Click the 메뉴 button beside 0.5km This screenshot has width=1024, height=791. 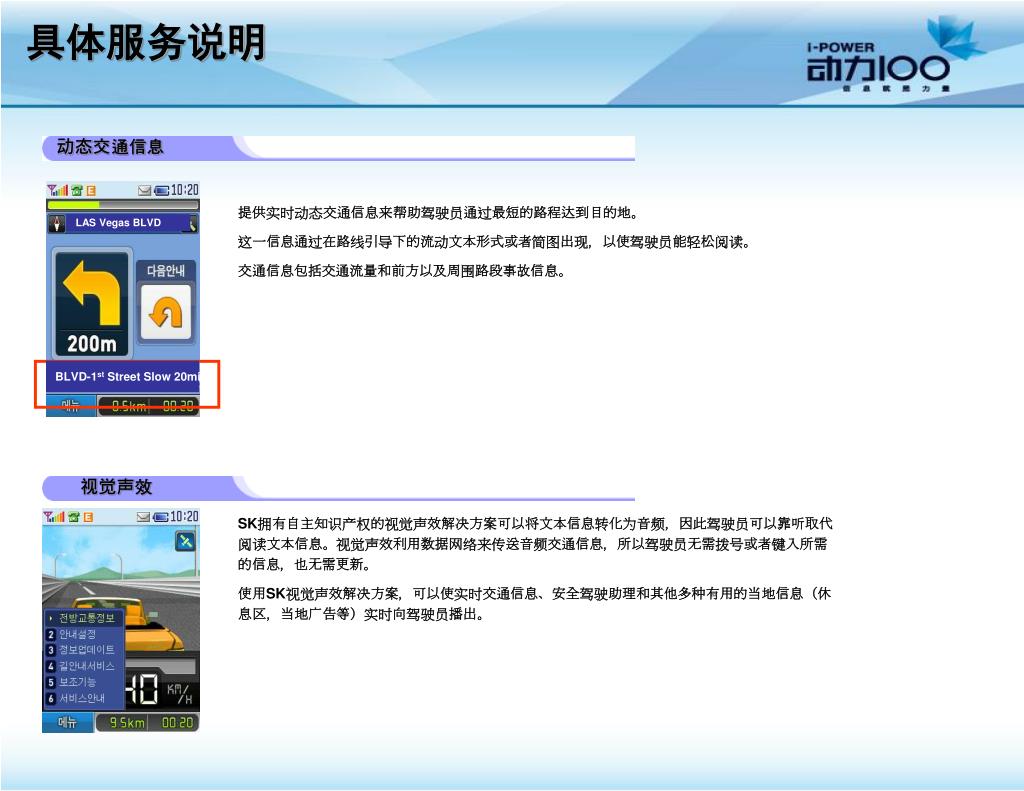[x=71, y=406]
